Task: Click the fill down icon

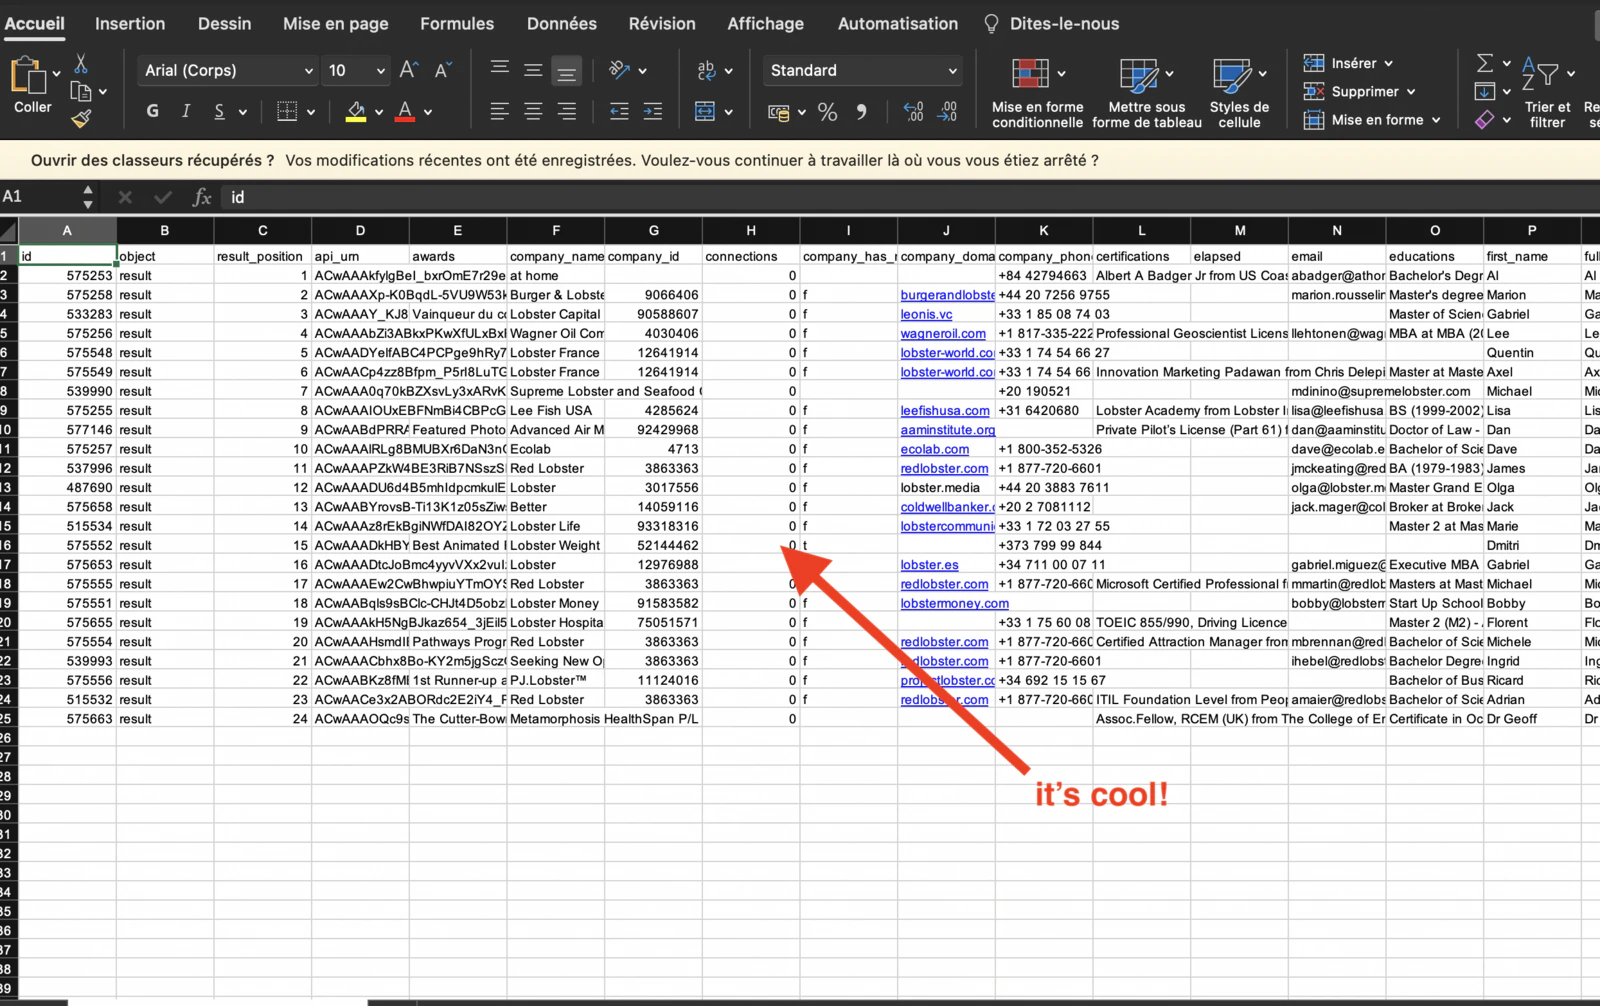Action: tap(1485, 92)
